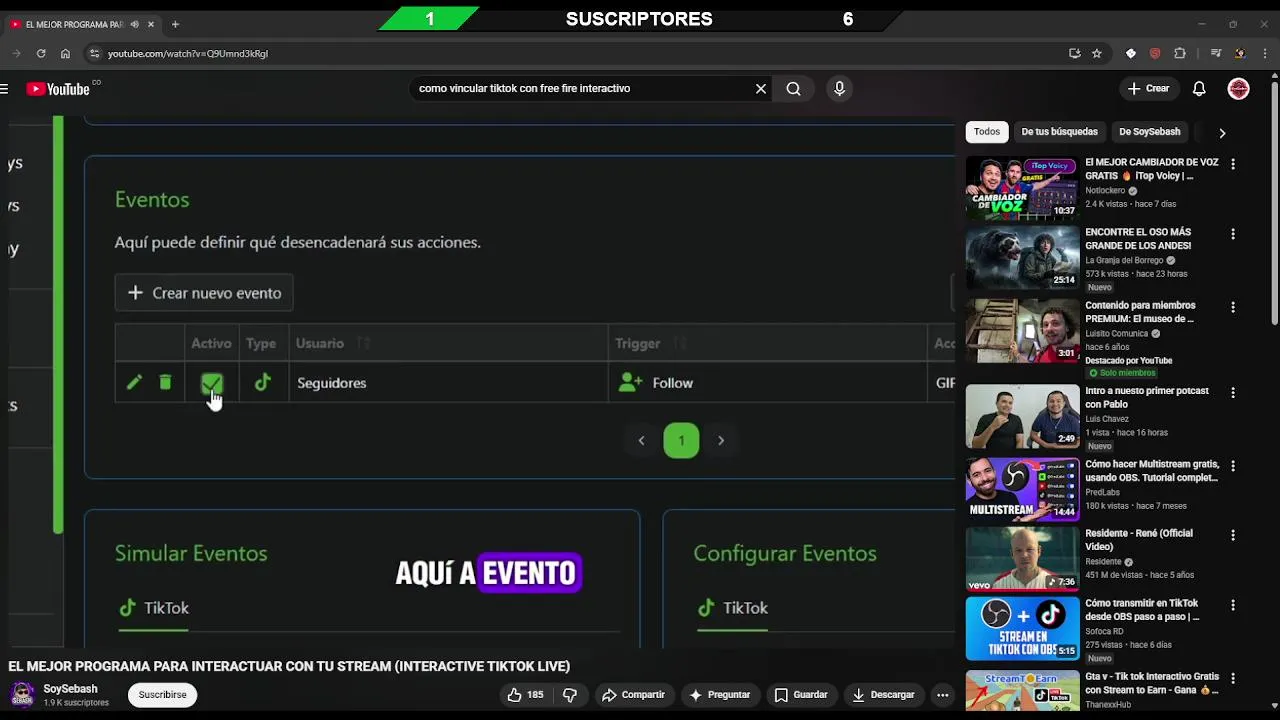Bookmark this page with the star icon
The image size is (1280, 720).
(1097, 53)
